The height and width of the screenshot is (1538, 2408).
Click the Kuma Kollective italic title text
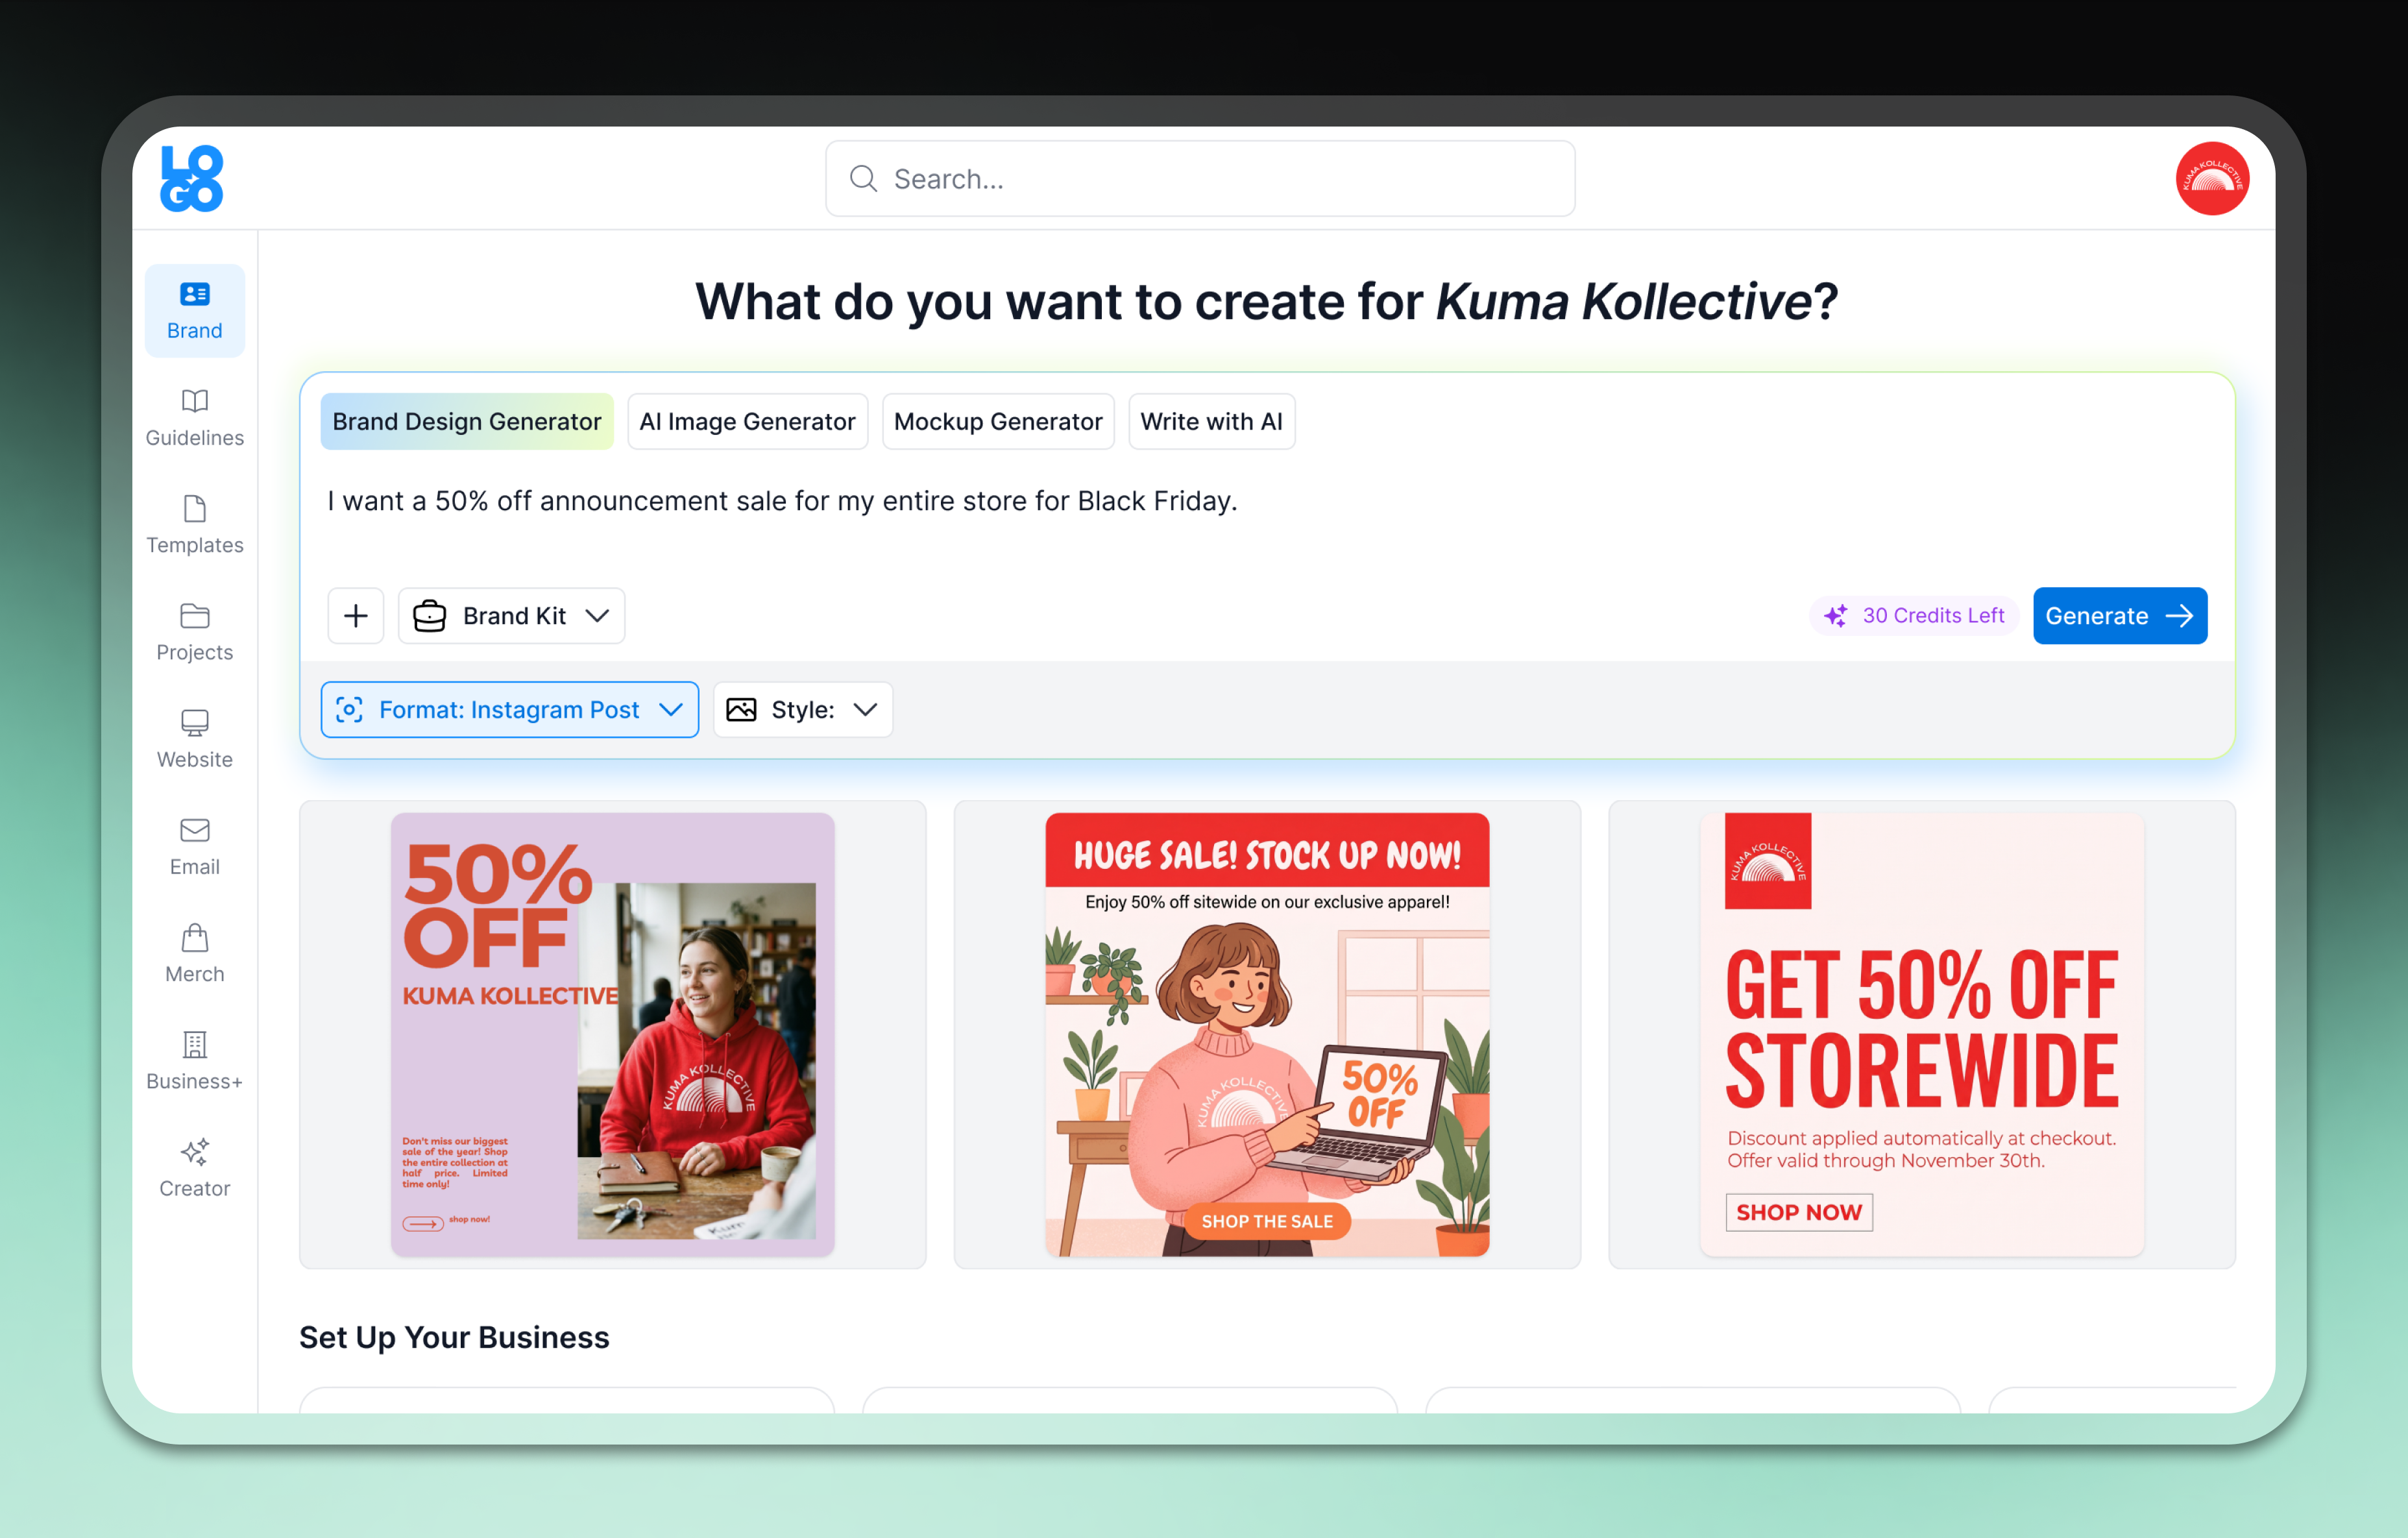1623,302
